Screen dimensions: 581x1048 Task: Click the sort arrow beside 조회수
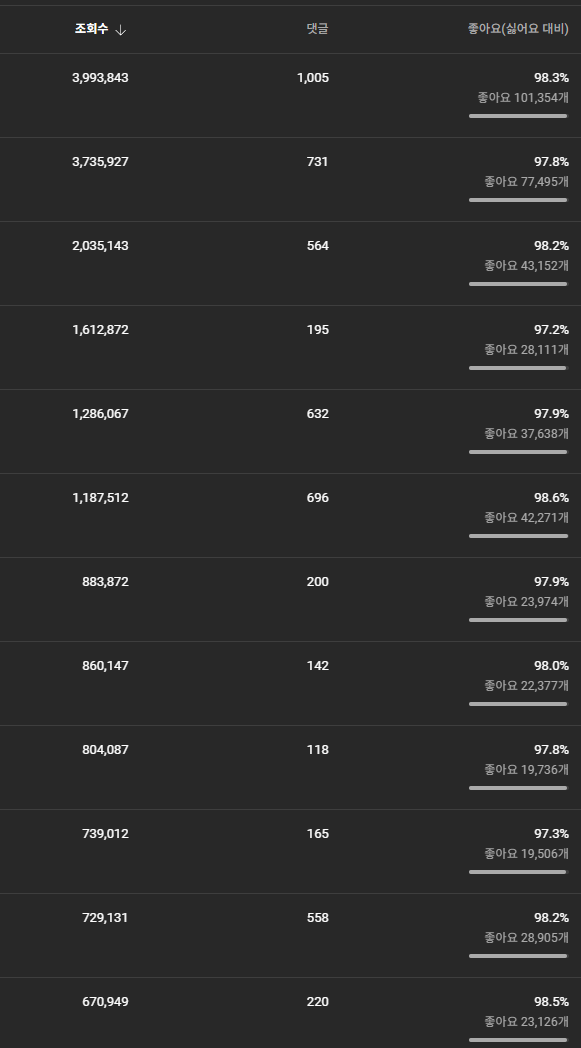[x=120, y=29]
